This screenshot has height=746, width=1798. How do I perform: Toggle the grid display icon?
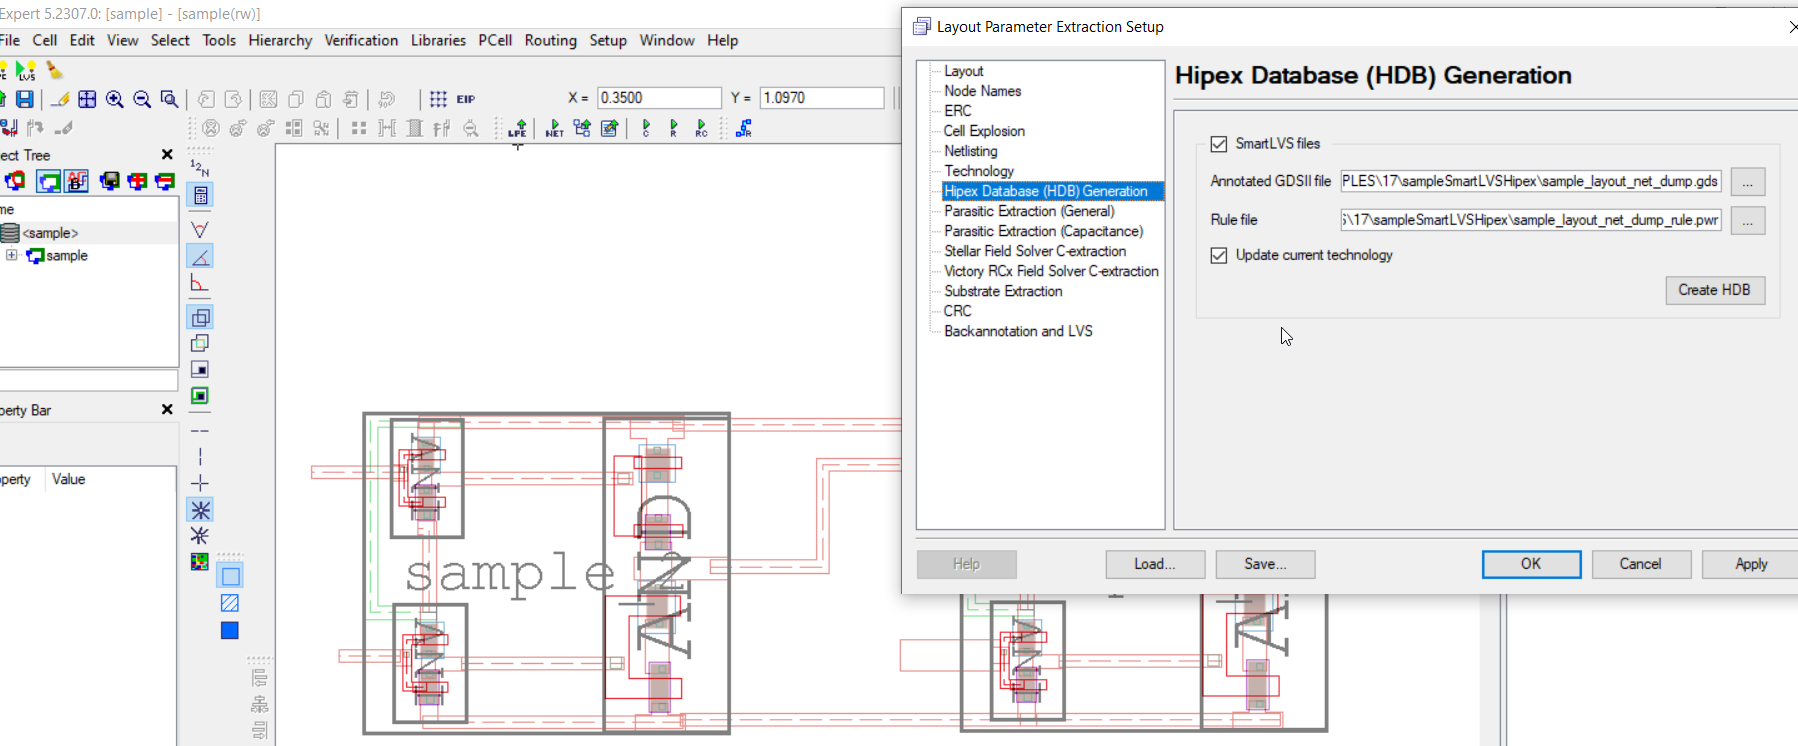click(438, 99)
